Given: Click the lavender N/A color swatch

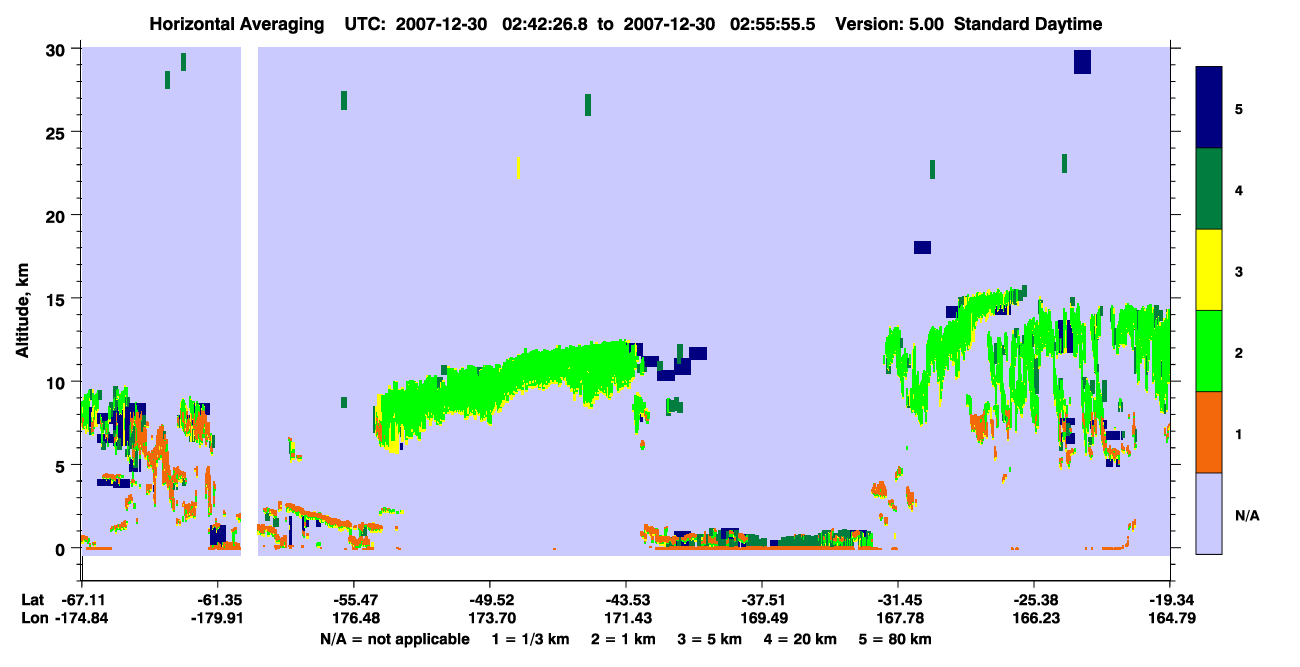Looking at the screenshot, I should (x=1209, y=513).
